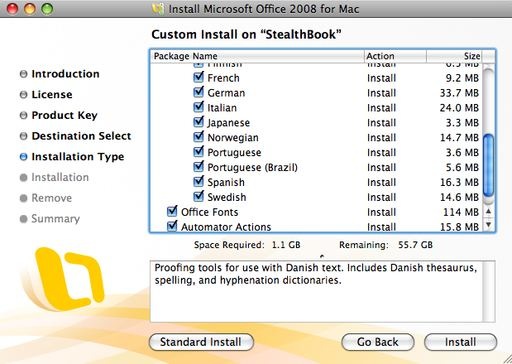This screenshot has height=364, width=512.
Task: Click the yellow minimize window button
Action: pyautogui.click(x=30, y=9)
